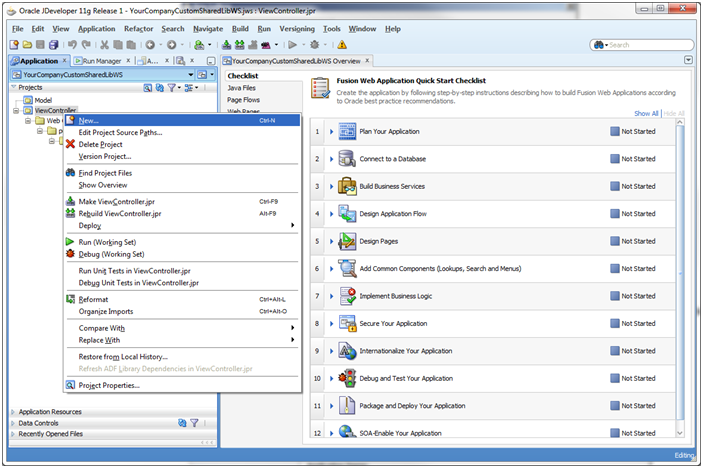Toggle status box for Secure Your Application

[615, 323]
